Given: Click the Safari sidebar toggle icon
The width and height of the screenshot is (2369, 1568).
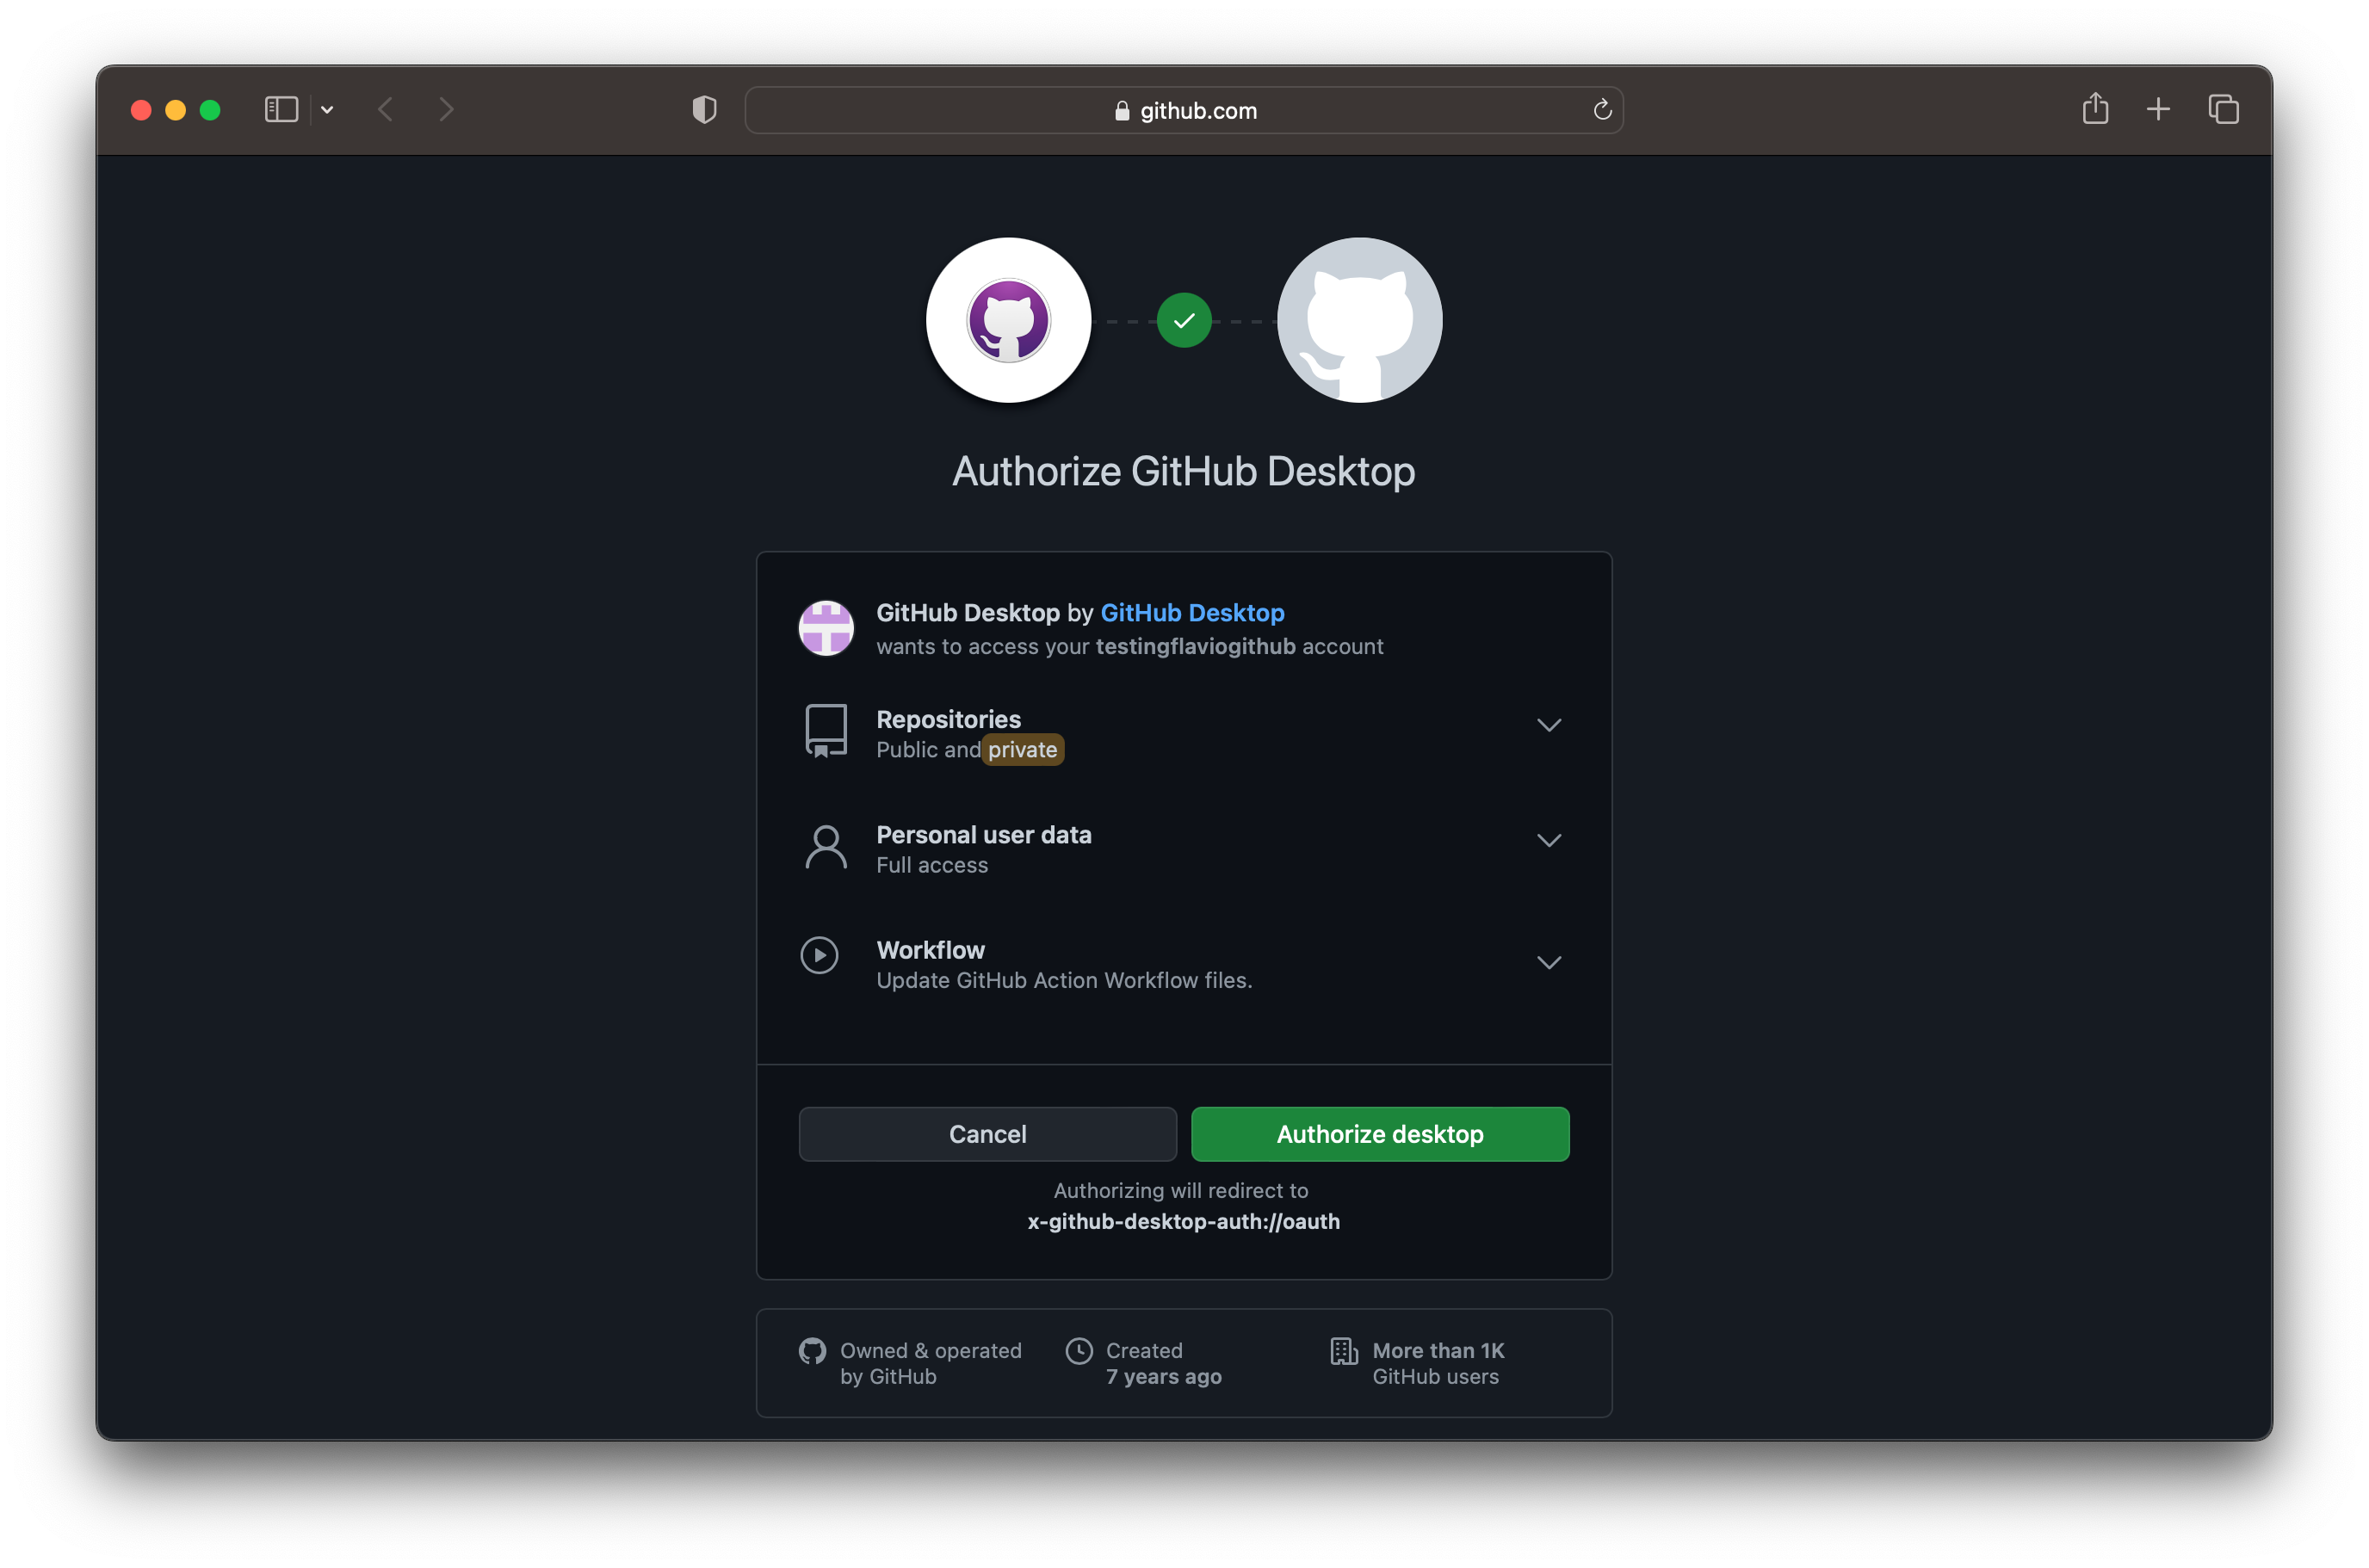Looking at the screenshot, I should pyautogui.click(x=281, y=109).
